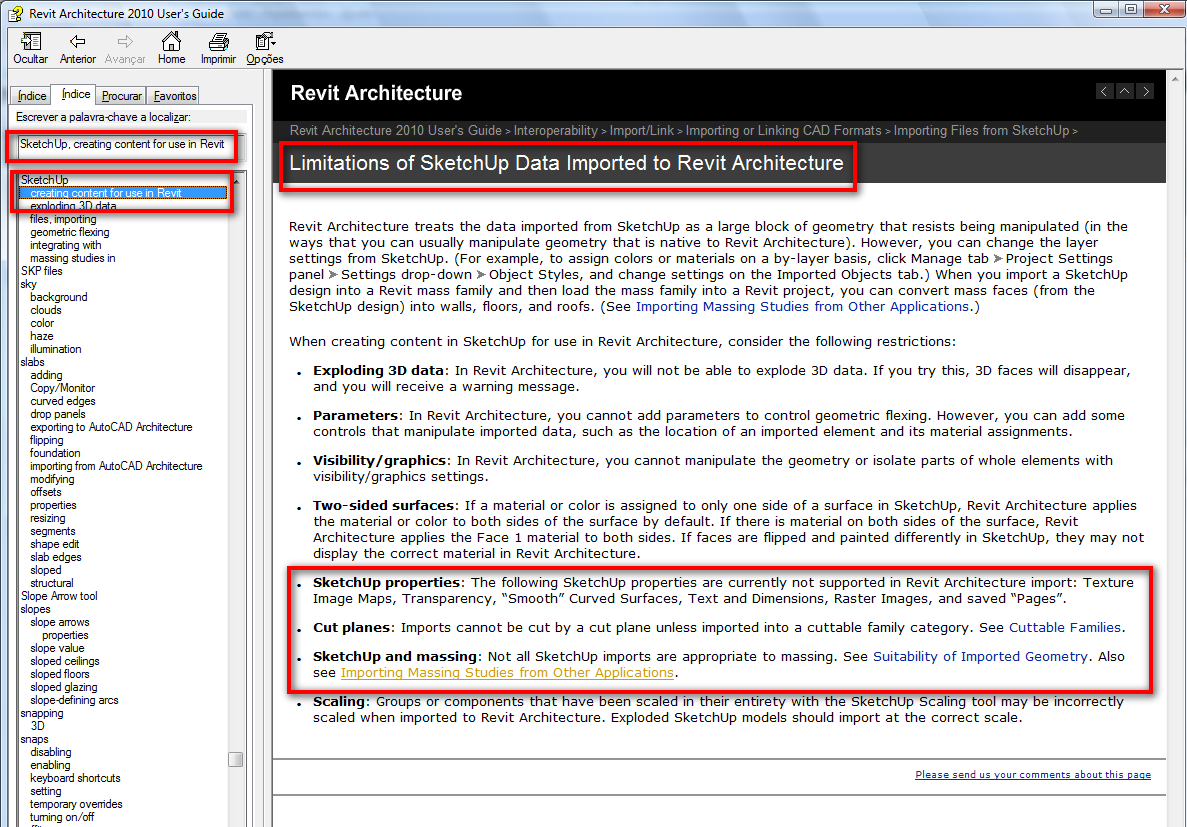The width and height of the screenshot is (1187, 827).
Task: Select 'geometric flexing' index entry
Action: [x=70, y=232]
